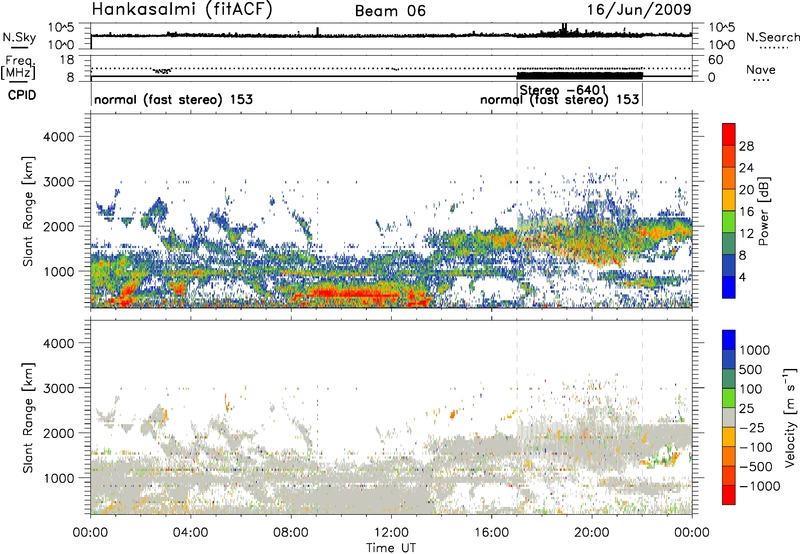The width and height of the screenshot is (800, 554).
Task: Click the '24' label on the power colorbar
Action: click(746, 168)
